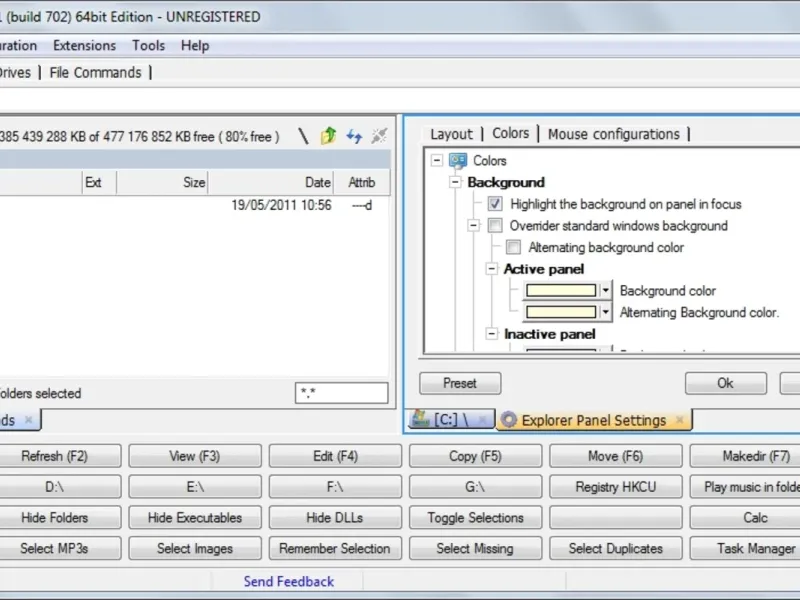Switch to the Mouse configurations tab

(614, 134)
